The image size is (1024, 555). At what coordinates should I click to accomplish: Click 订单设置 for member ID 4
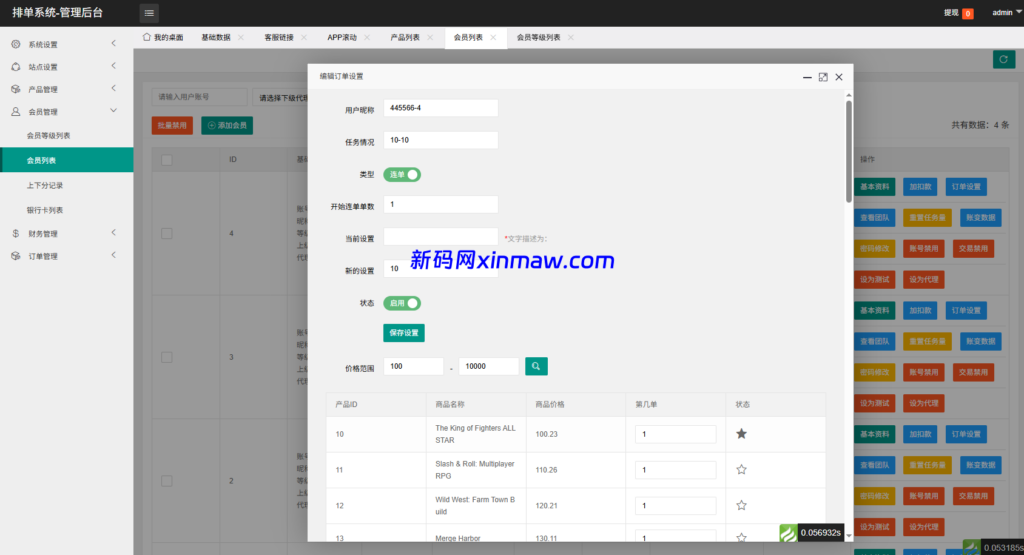966,187
